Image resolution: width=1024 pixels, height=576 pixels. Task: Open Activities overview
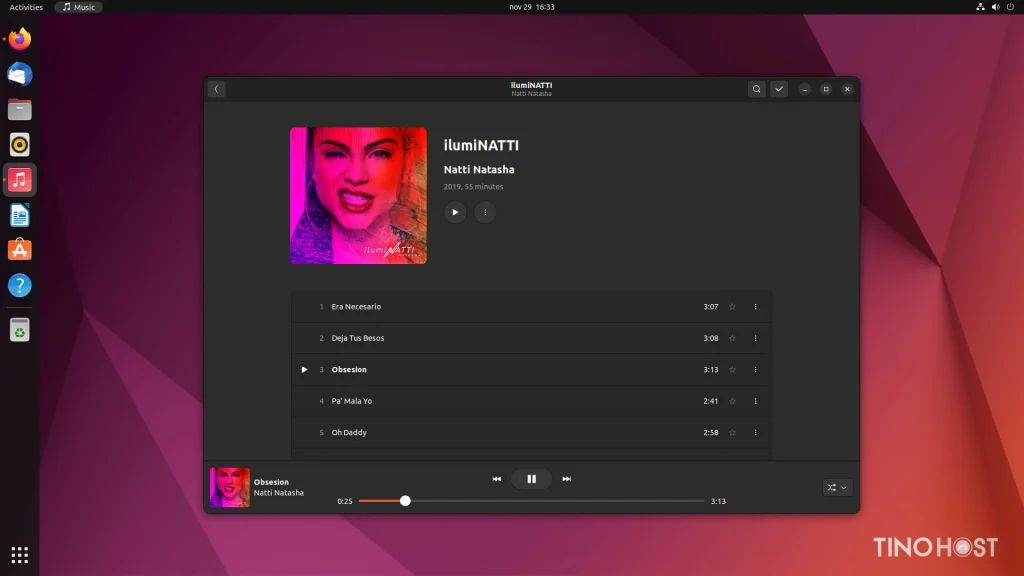[x=26, y=7]
